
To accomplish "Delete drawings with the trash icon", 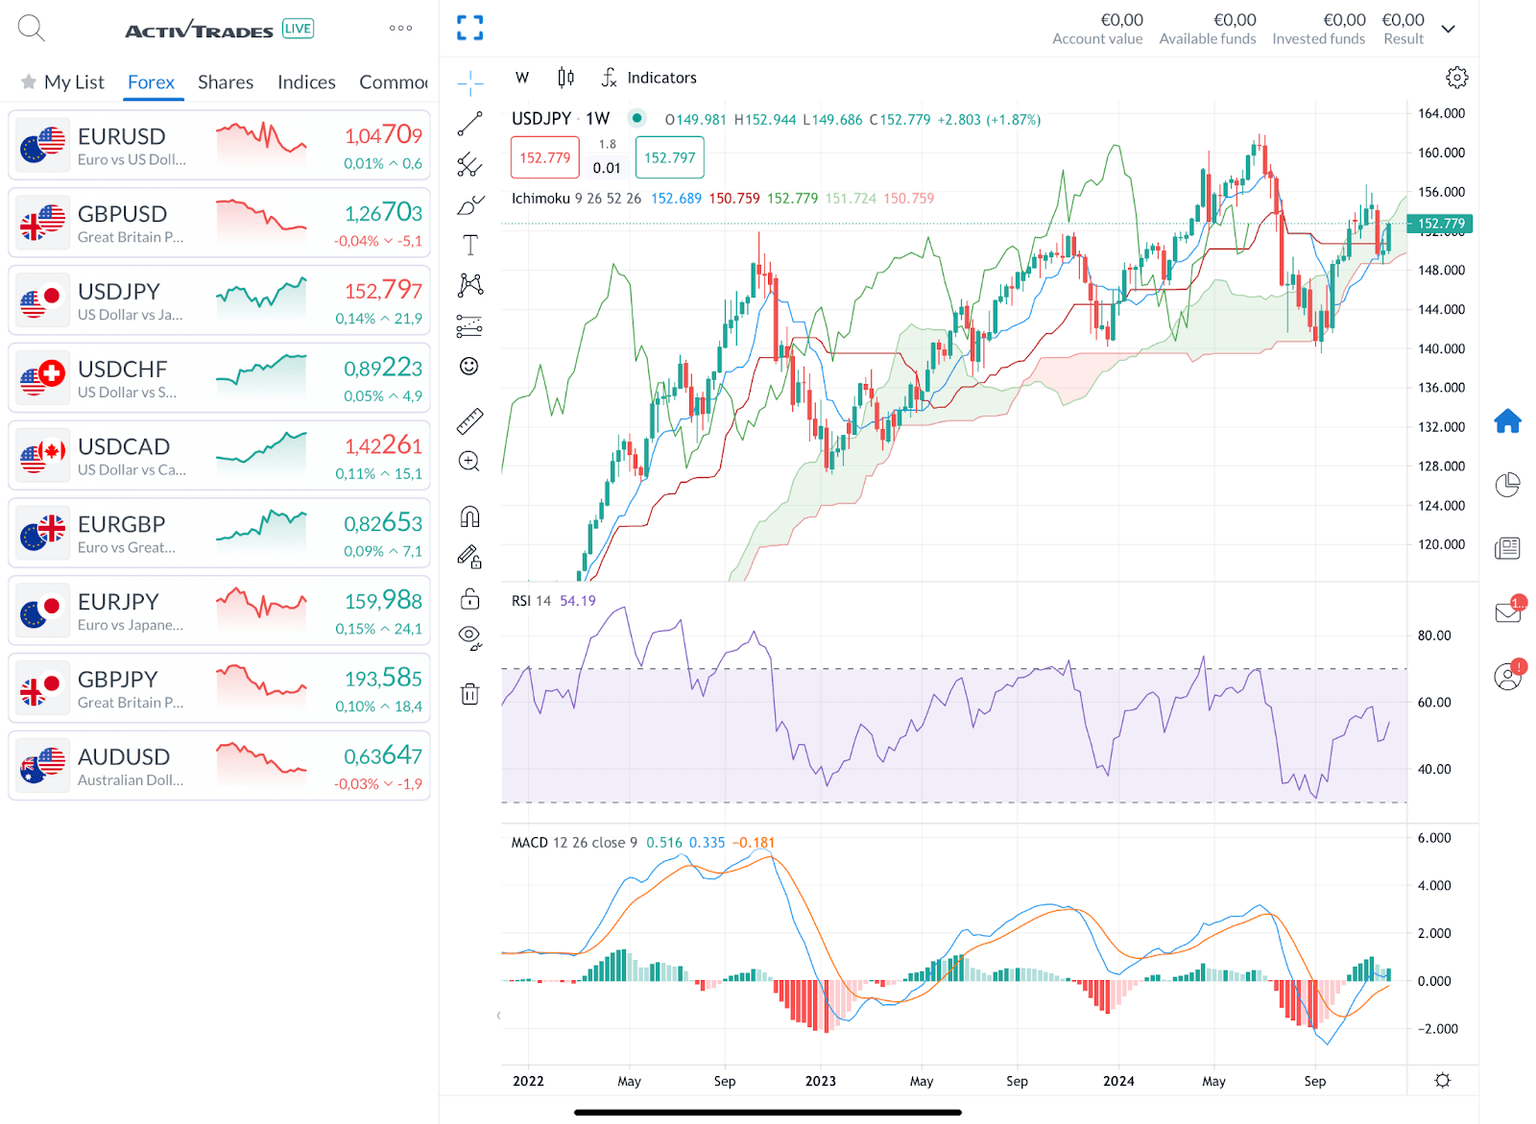I will click(x=470, y=693).
